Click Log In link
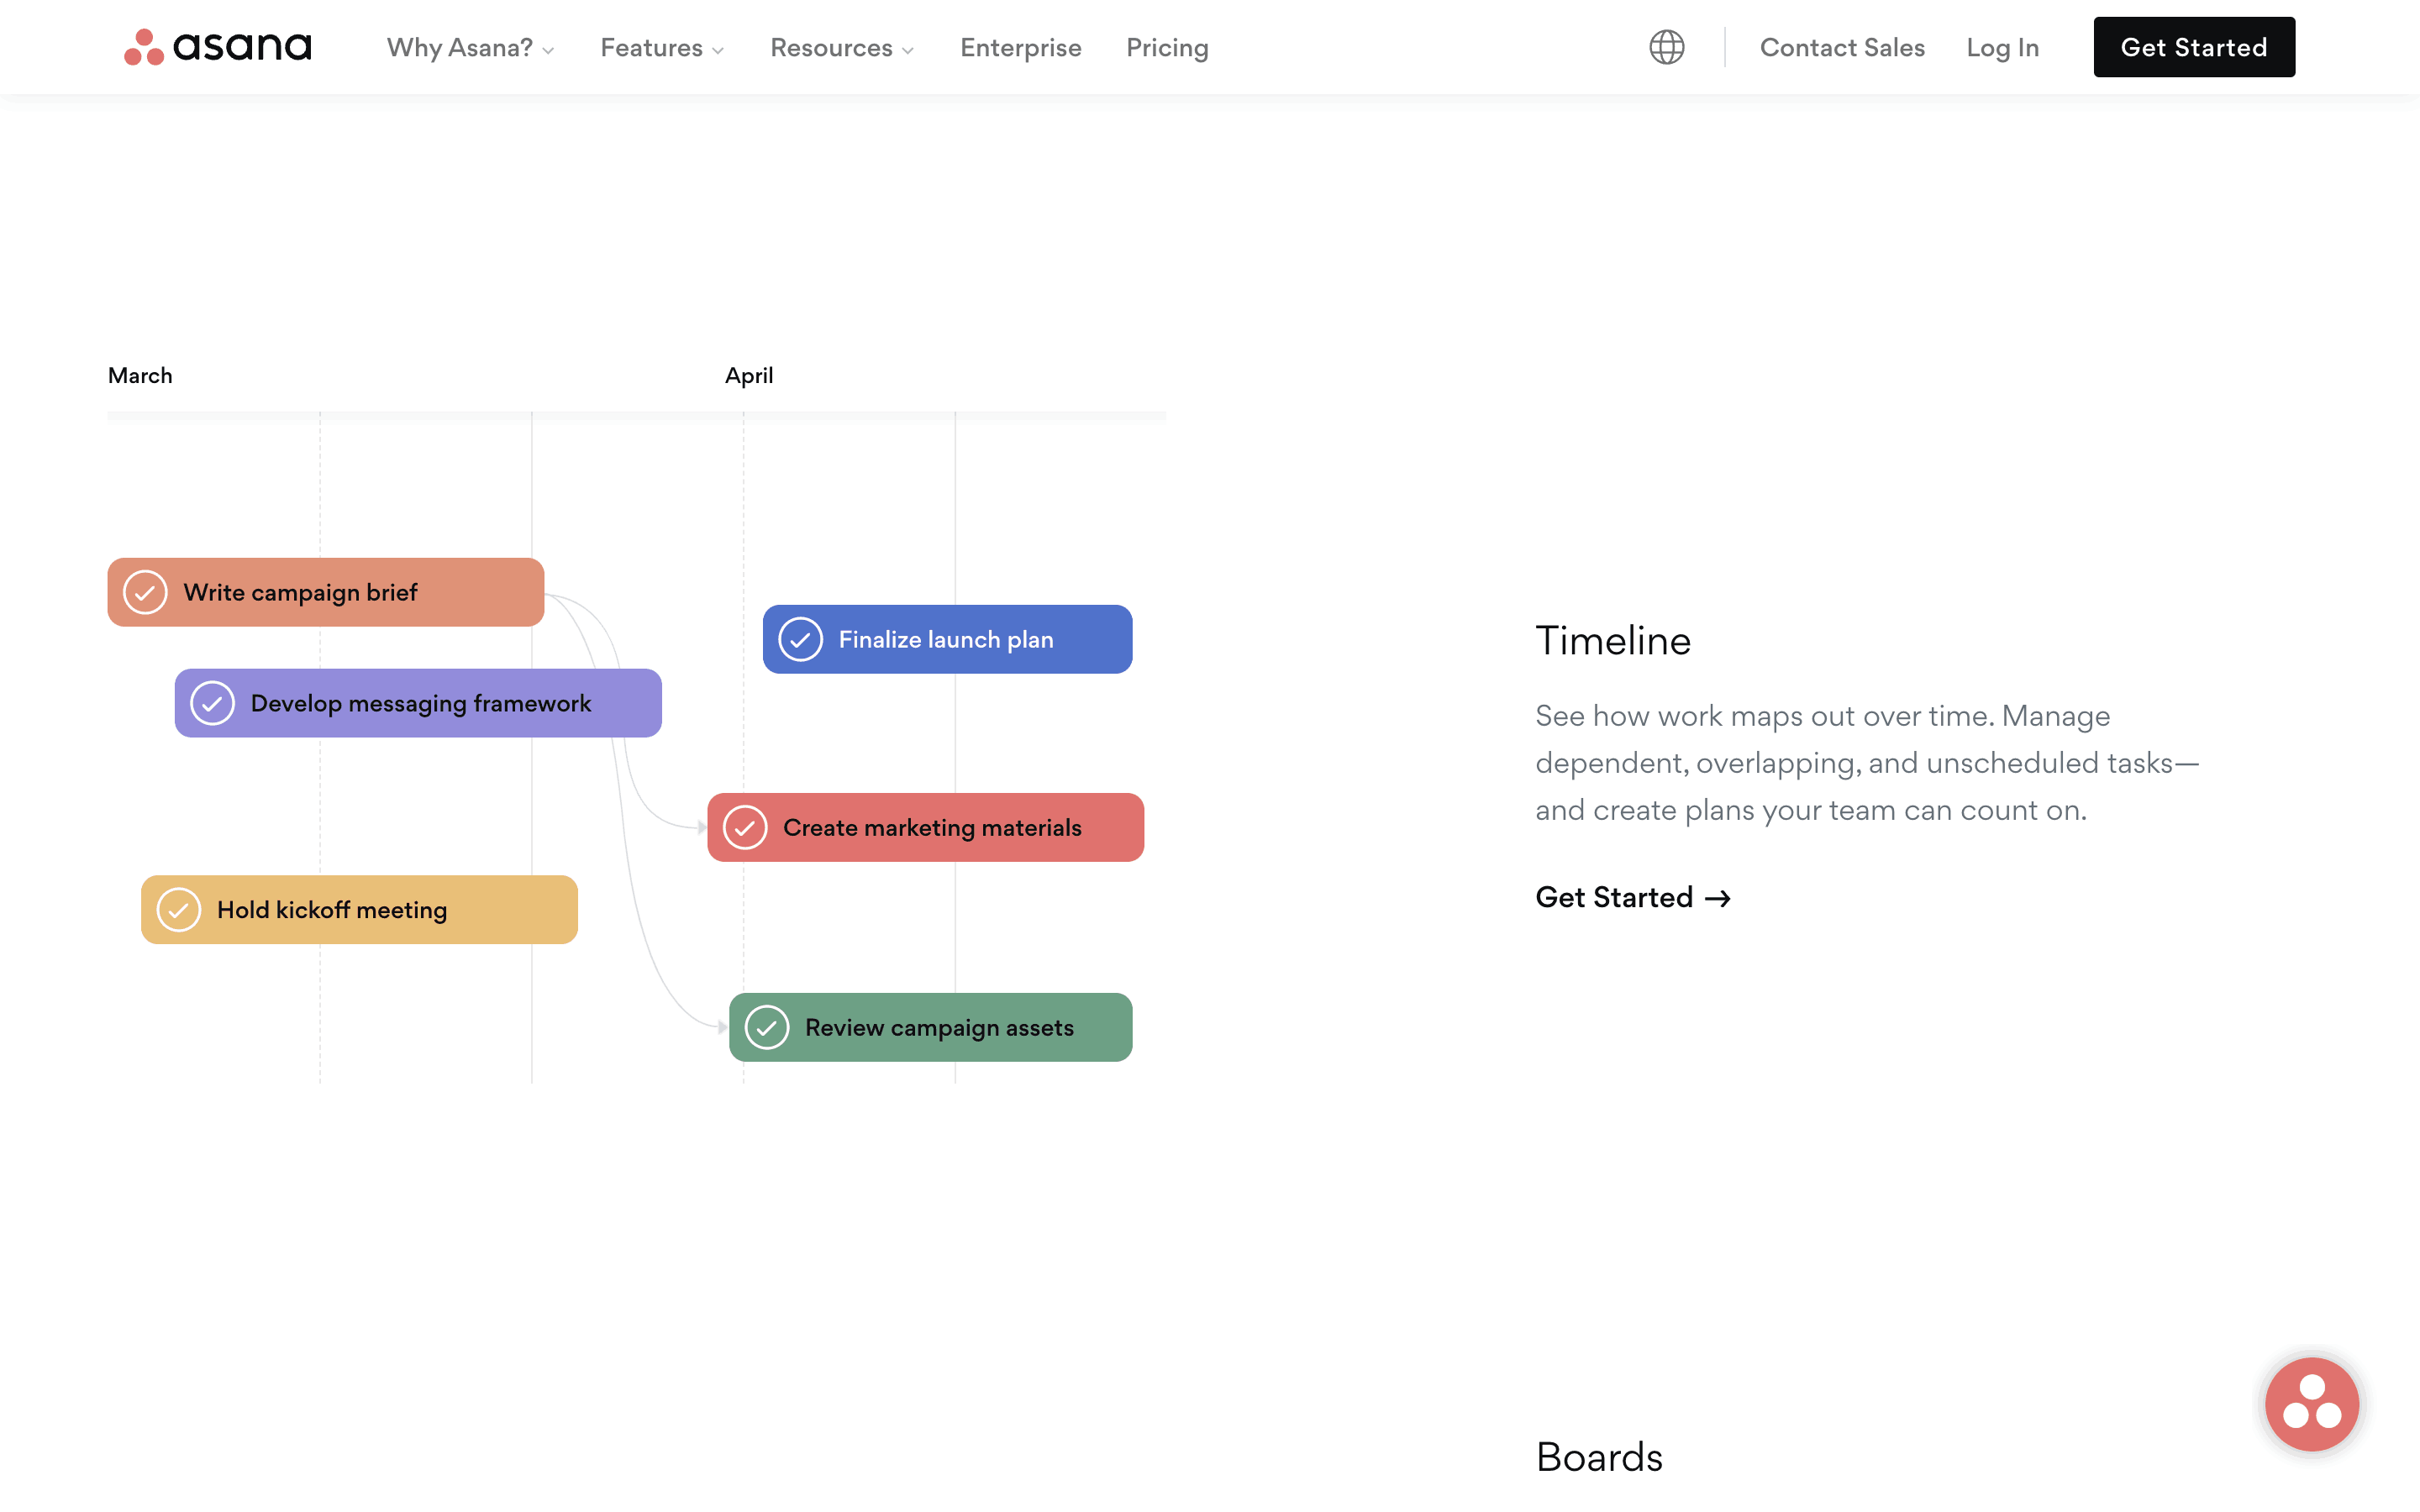 click(x=2002, y=47)
